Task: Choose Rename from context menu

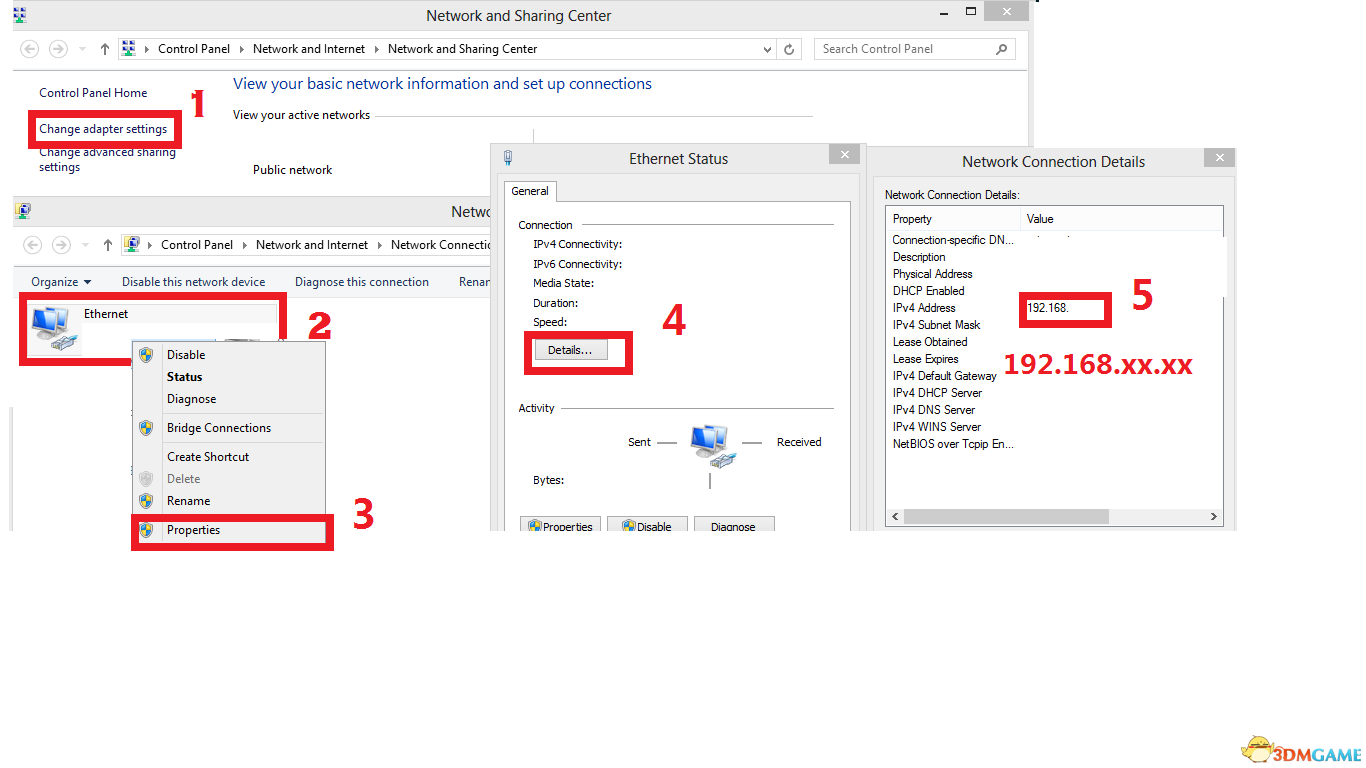Action: 229,501
